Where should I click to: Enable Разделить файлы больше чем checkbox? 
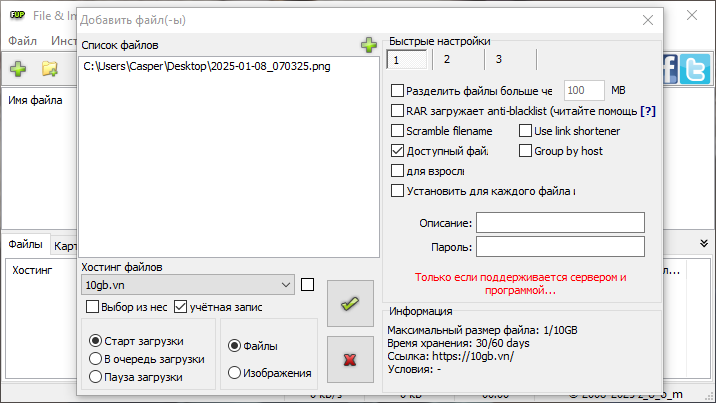pos(397,90)
